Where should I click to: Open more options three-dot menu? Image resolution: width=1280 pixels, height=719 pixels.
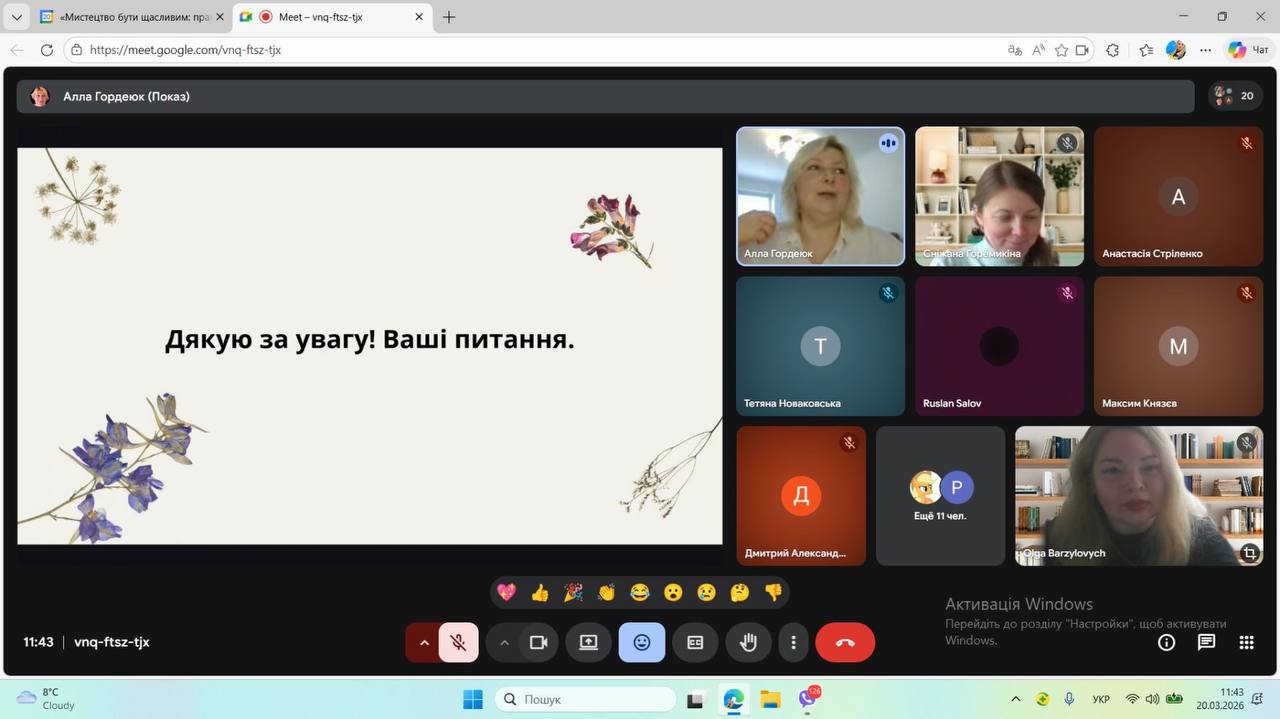(794, 643)
